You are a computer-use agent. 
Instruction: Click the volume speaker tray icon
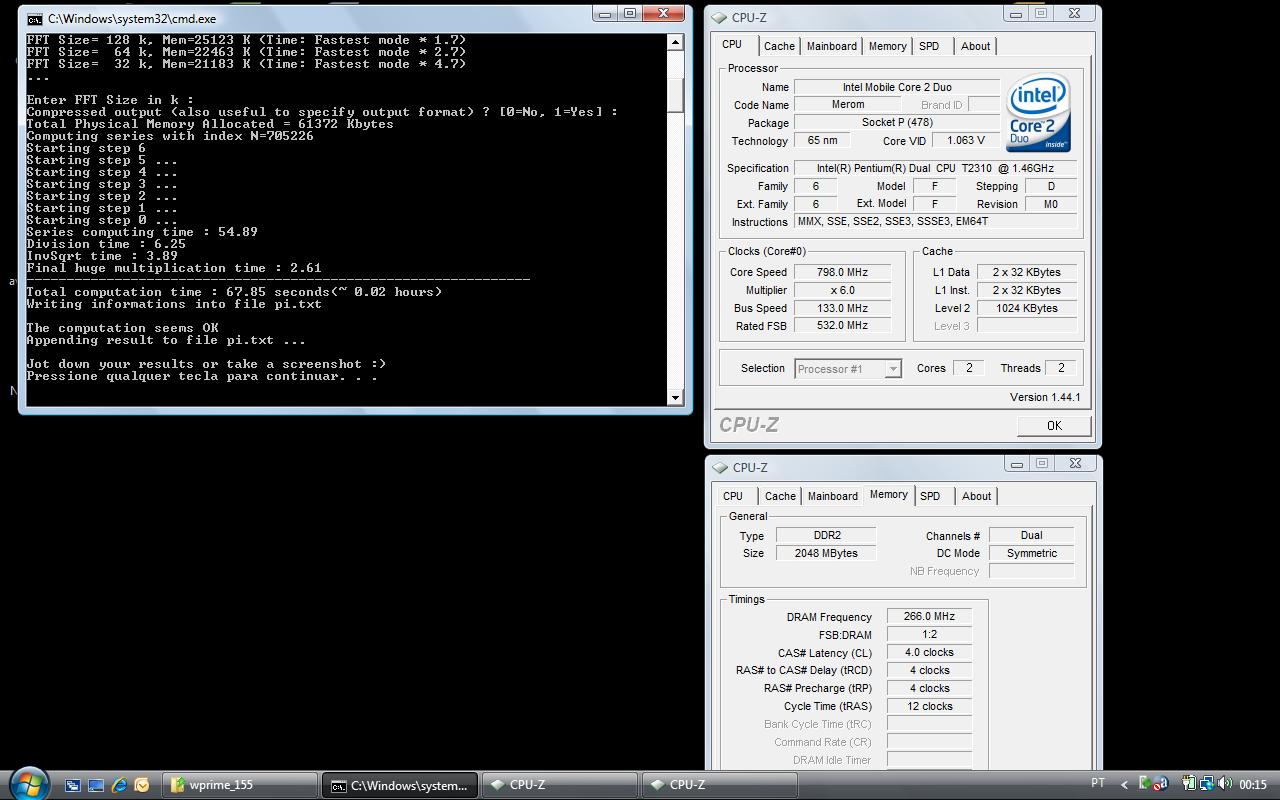point(1225,784)
